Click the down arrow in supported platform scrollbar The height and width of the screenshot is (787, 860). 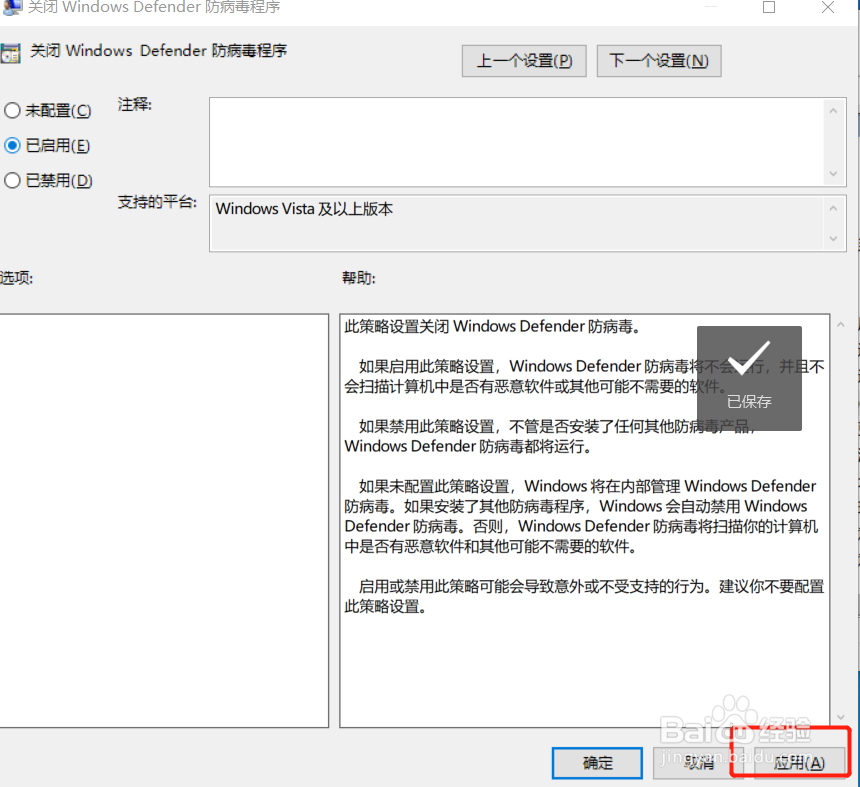coord(834,239)
